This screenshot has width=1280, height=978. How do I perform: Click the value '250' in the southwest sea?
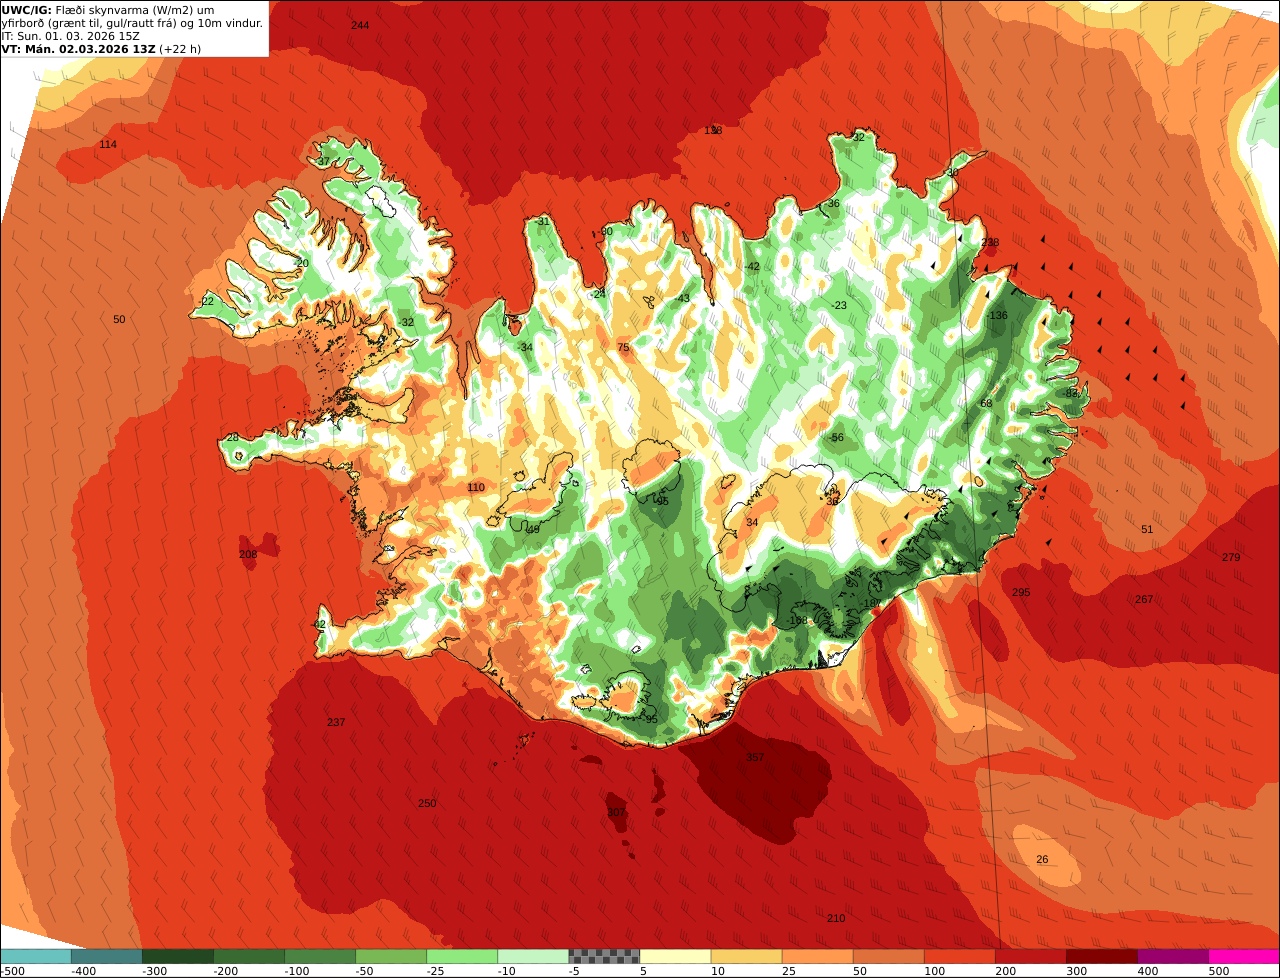(427, 804)
